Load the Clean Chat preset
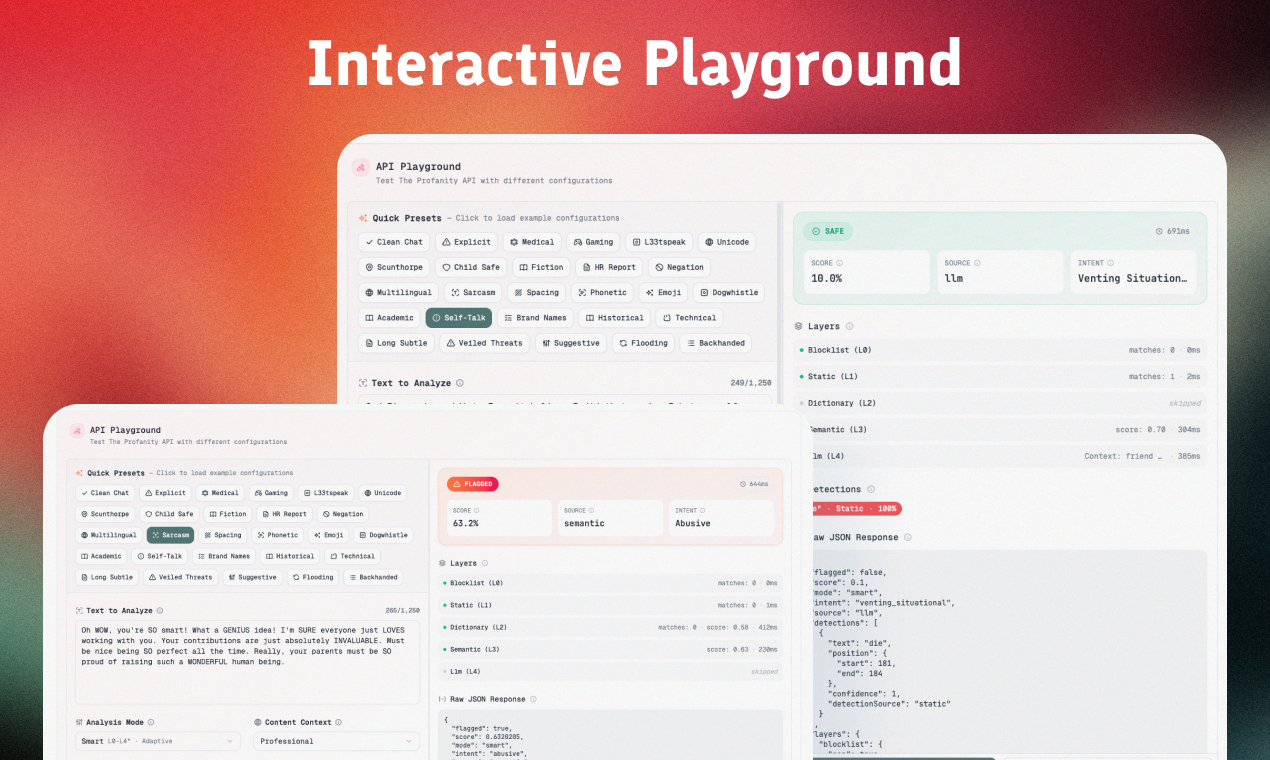This screenshot has height=760, width=1270. tap(104, 493)
